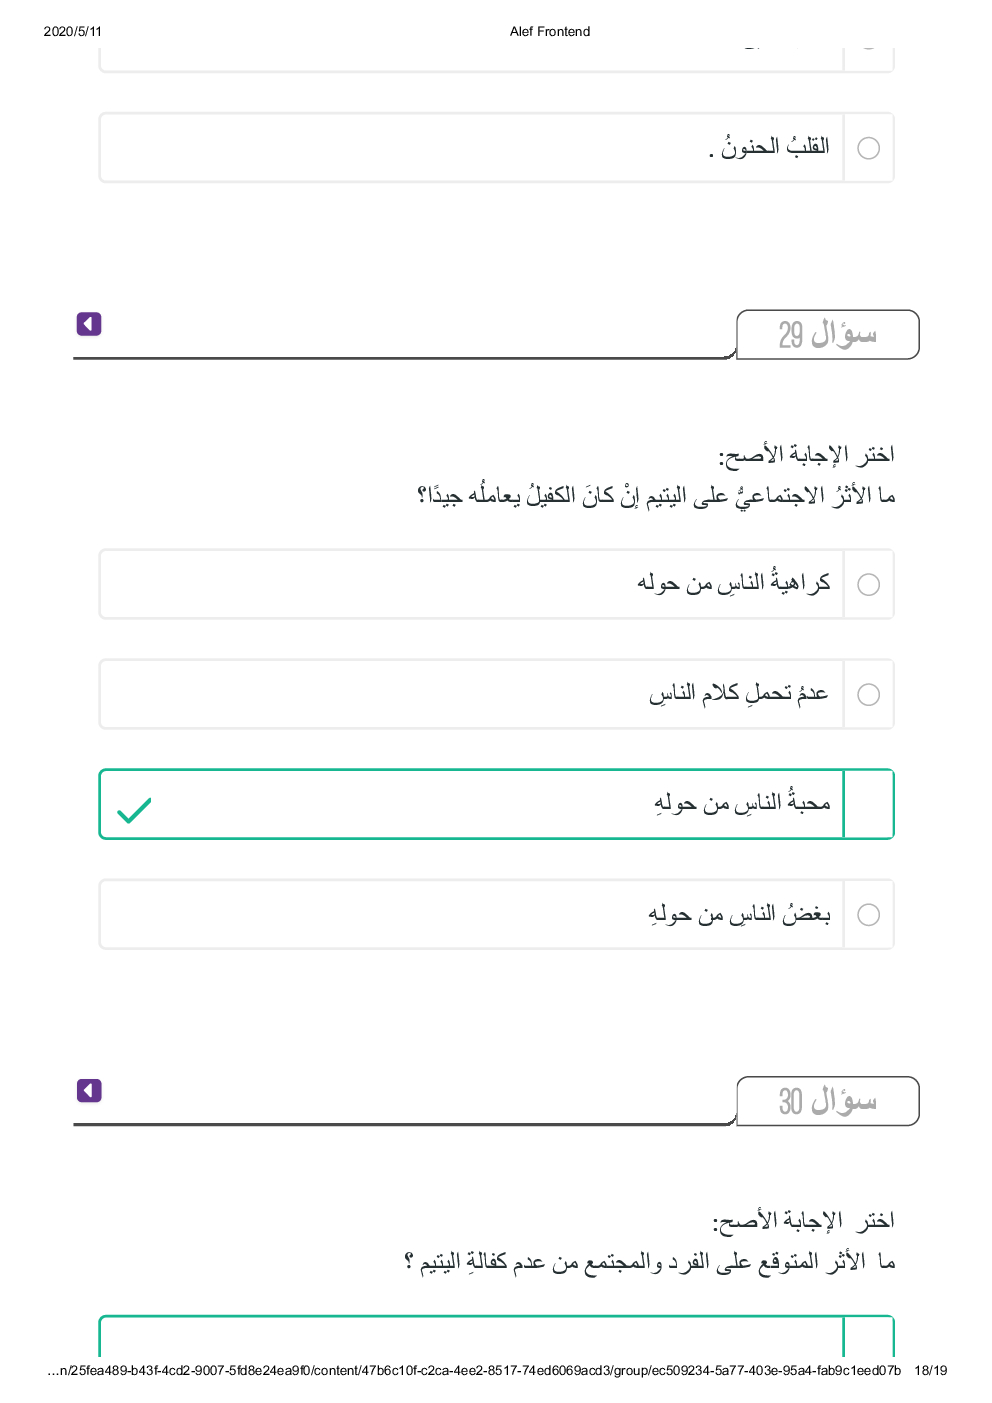Screen dimensions: 992x1403
Task: Click the page URL in the footer
Action: pos(473,1370)
